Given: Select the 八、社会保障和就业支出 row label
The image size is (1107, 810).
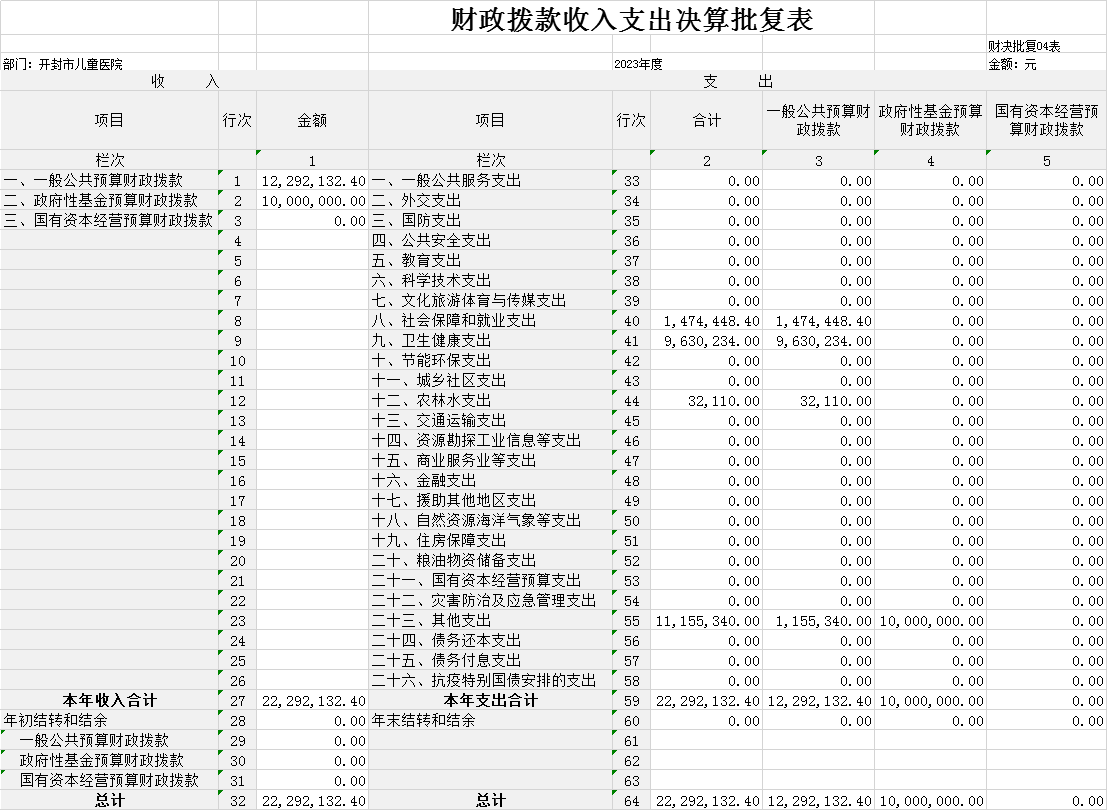Looking at the screenshot, I should pos(454,321).
